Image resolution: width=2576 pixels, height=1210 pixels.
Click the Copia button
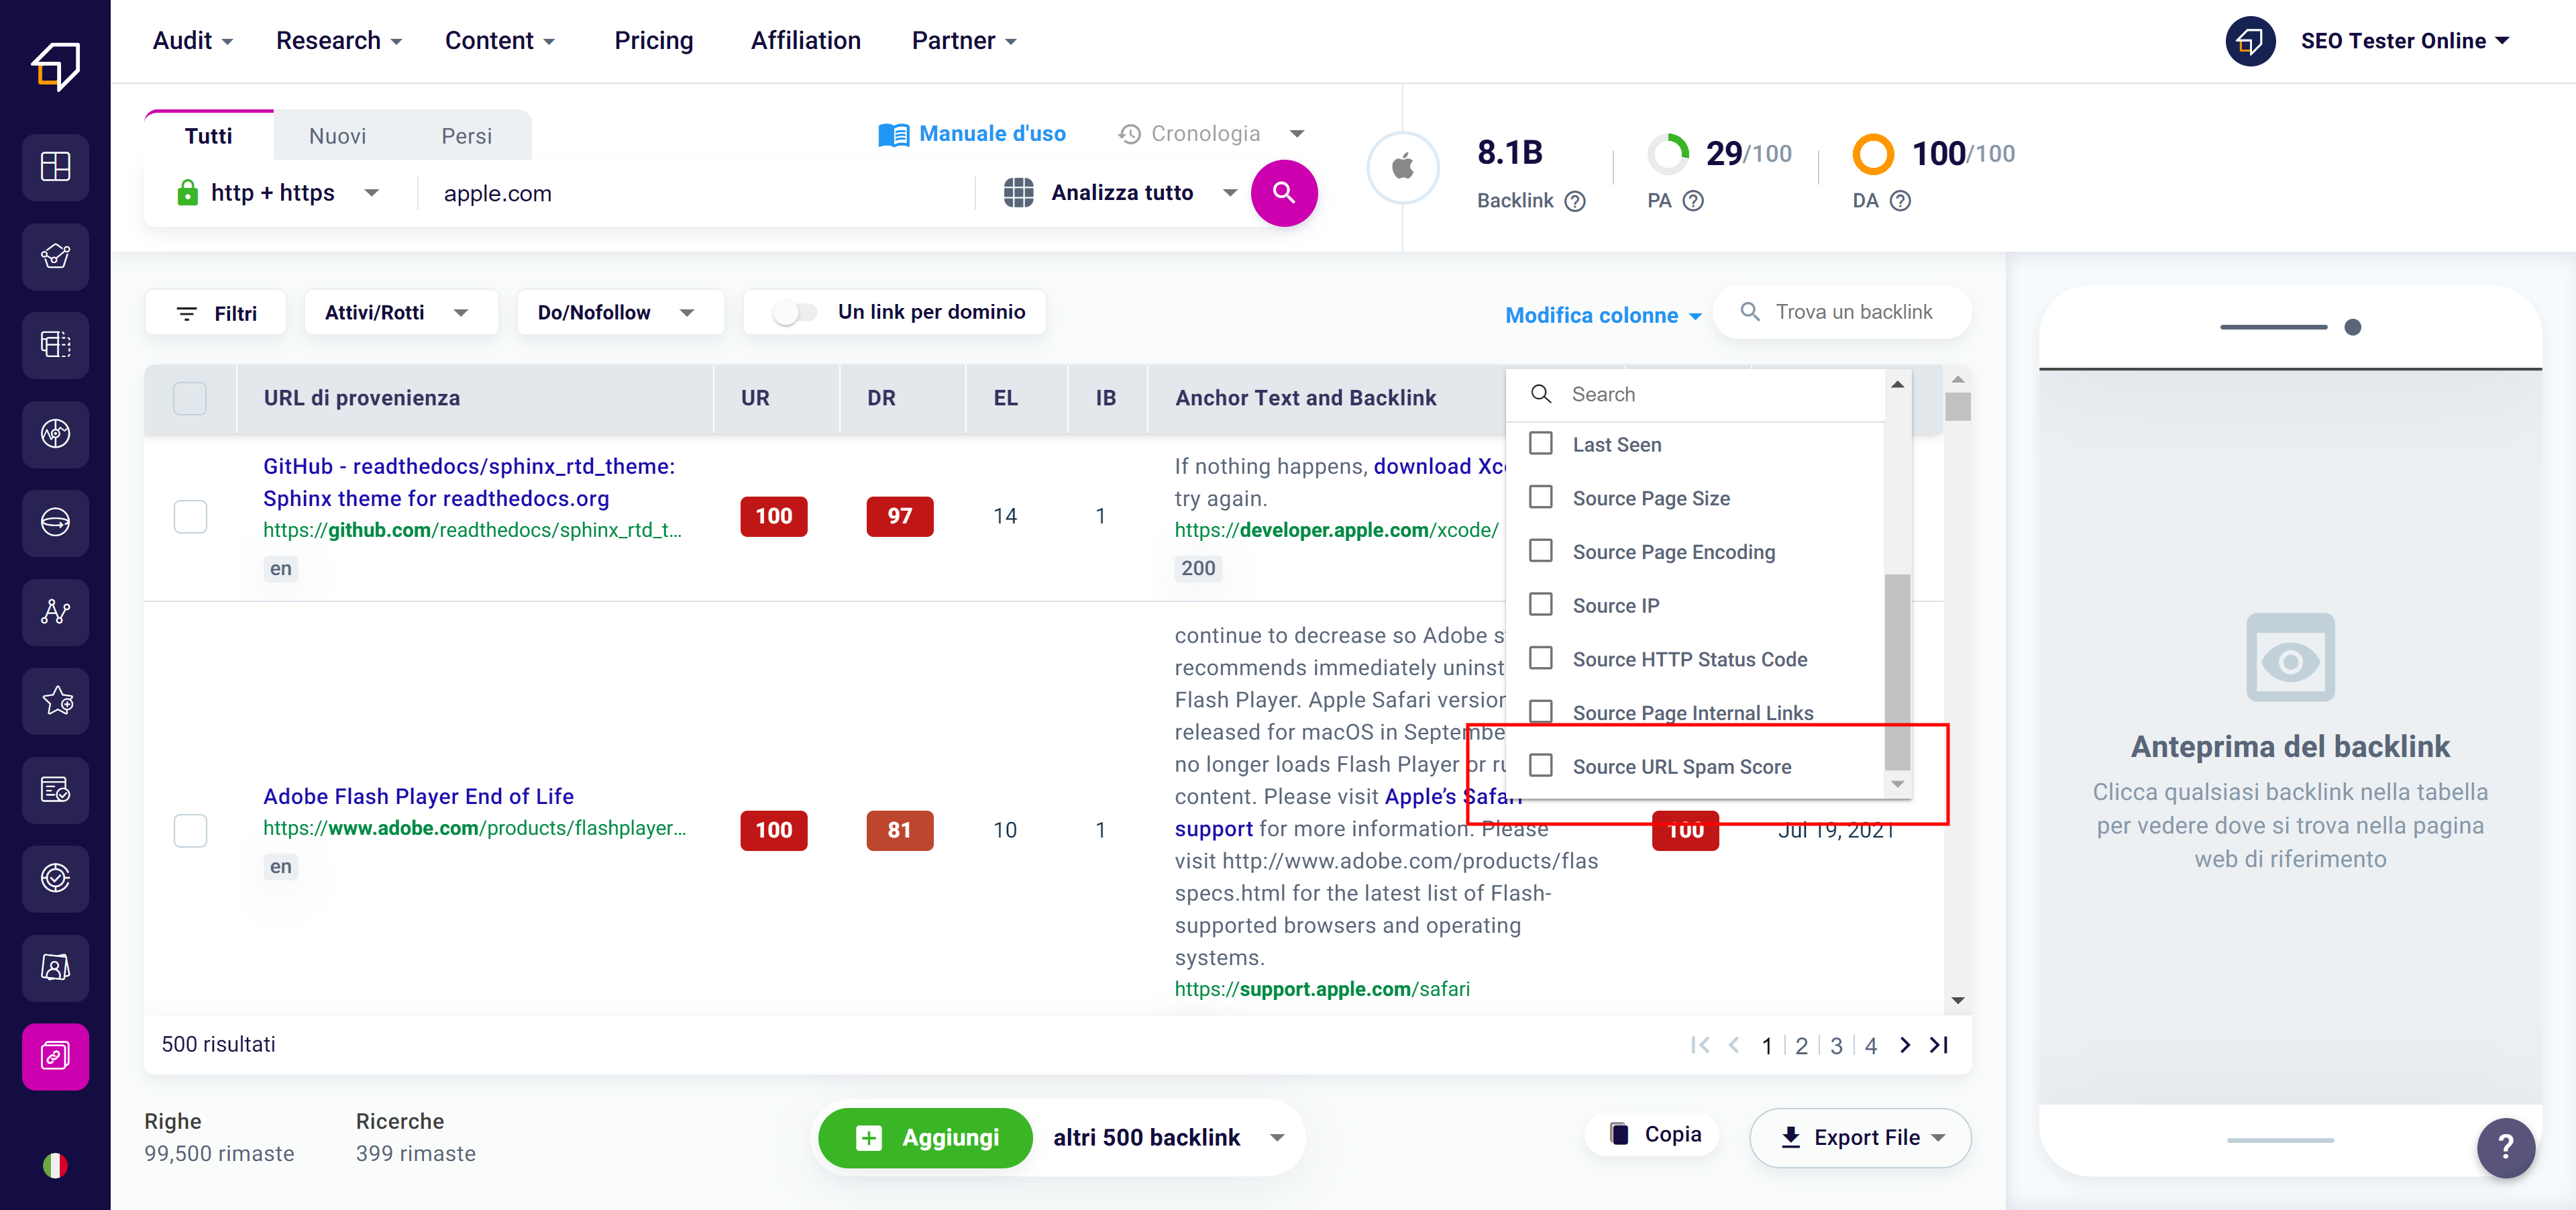coord(1653,1134)
